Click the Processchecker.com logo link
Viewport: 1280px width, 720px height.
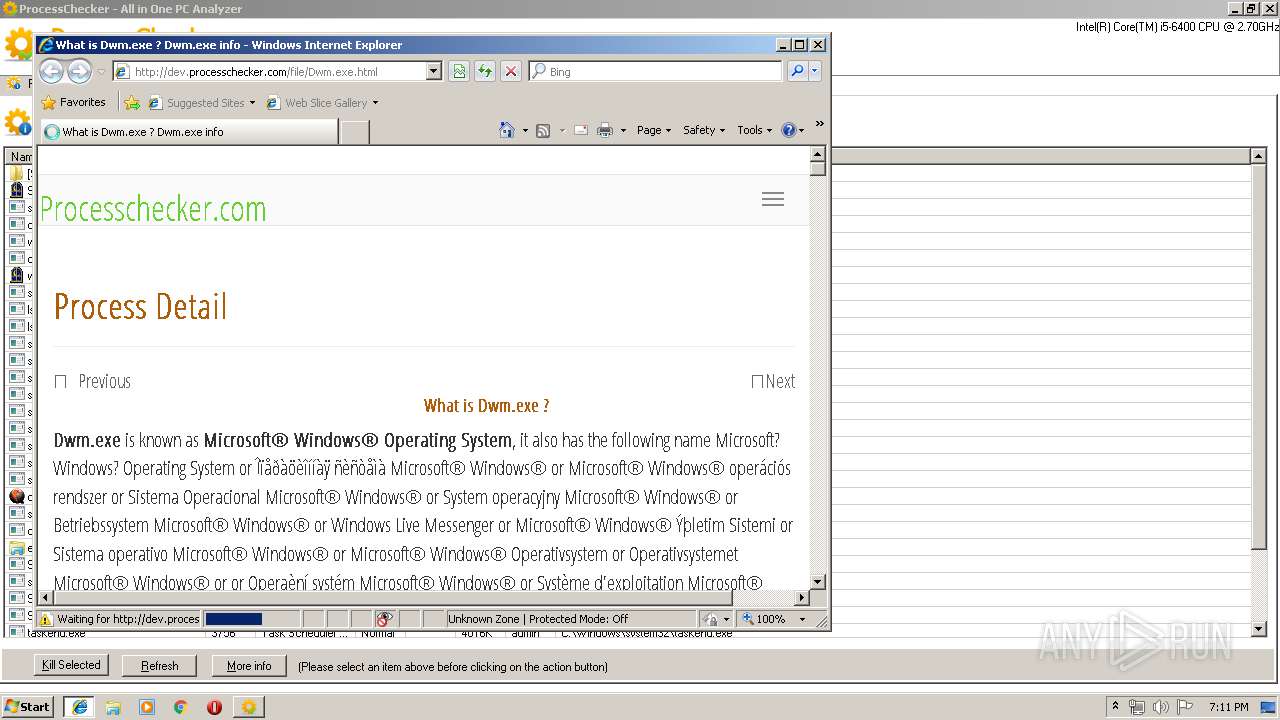[x=153, y=209]
